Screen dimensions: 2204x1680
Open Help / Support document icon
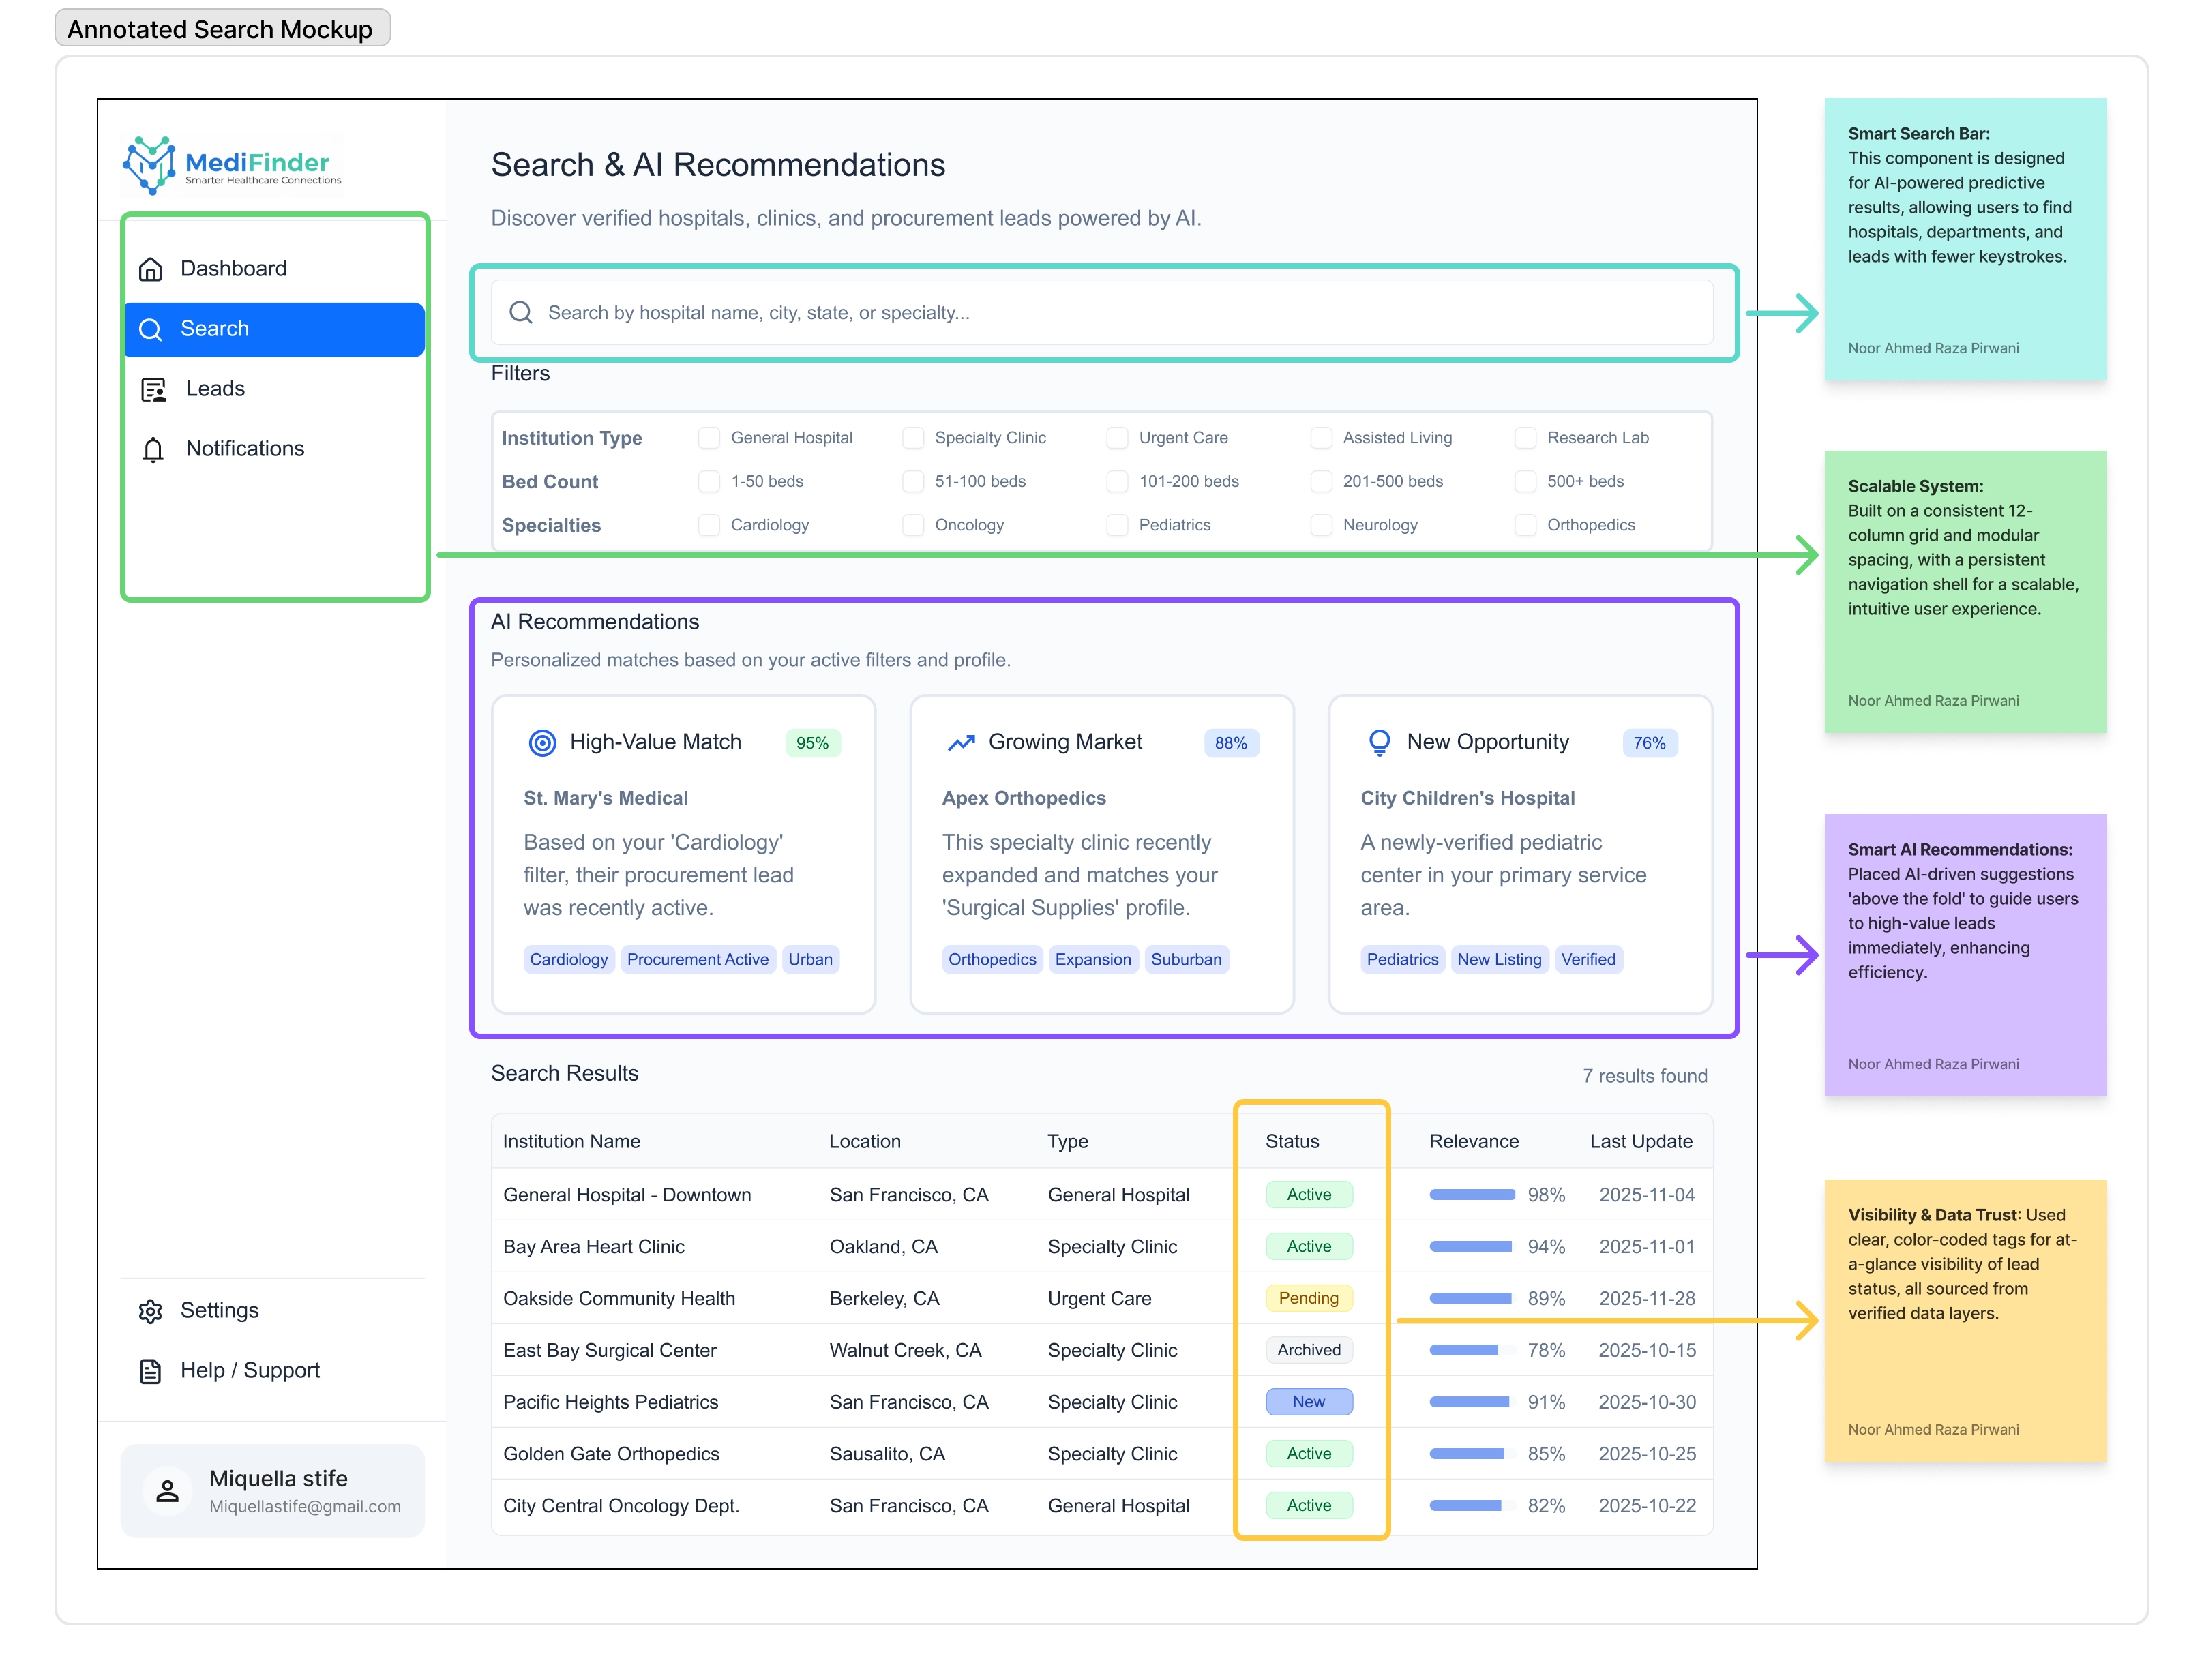(150, 1371)
